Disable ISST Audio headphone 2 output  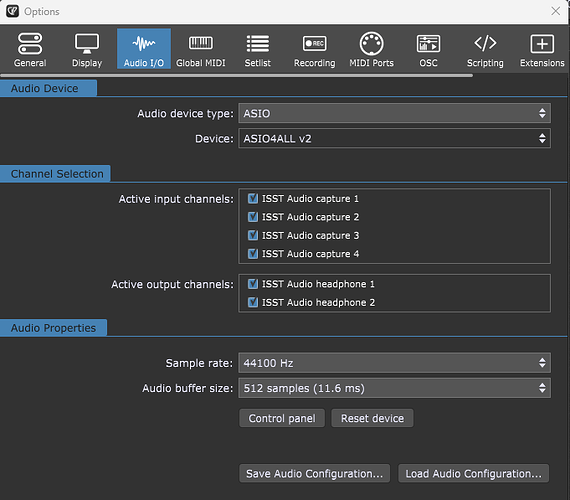[253, 302]
